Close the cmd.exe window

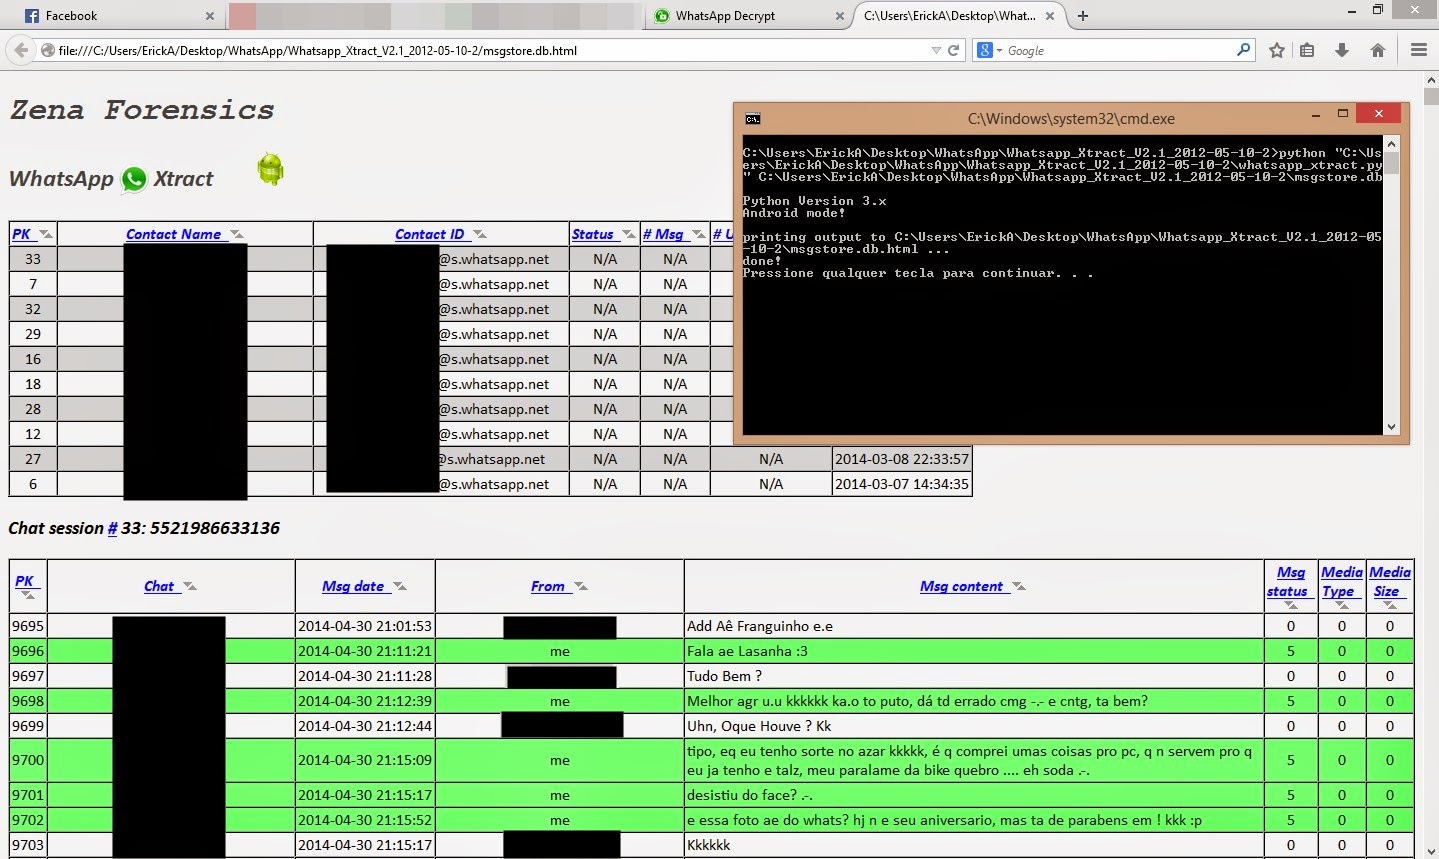1378,114
